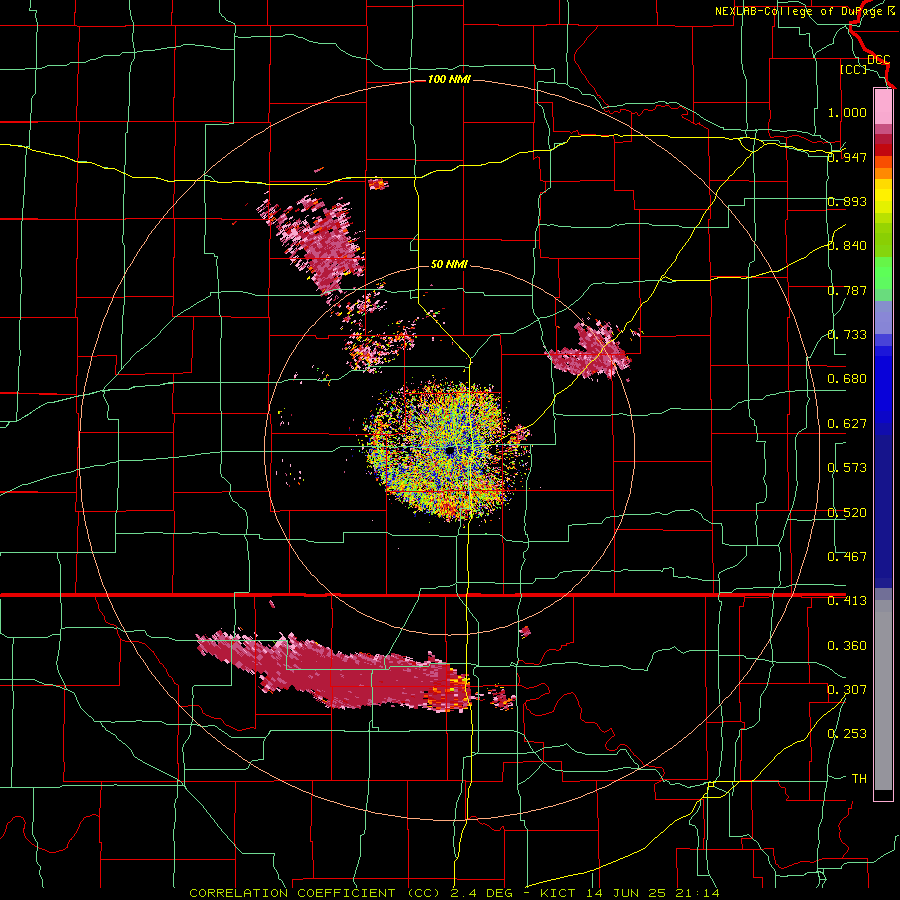Click the 0.307 scale value
The height and width of the screenshot is (900, 900).
(847, 689)
